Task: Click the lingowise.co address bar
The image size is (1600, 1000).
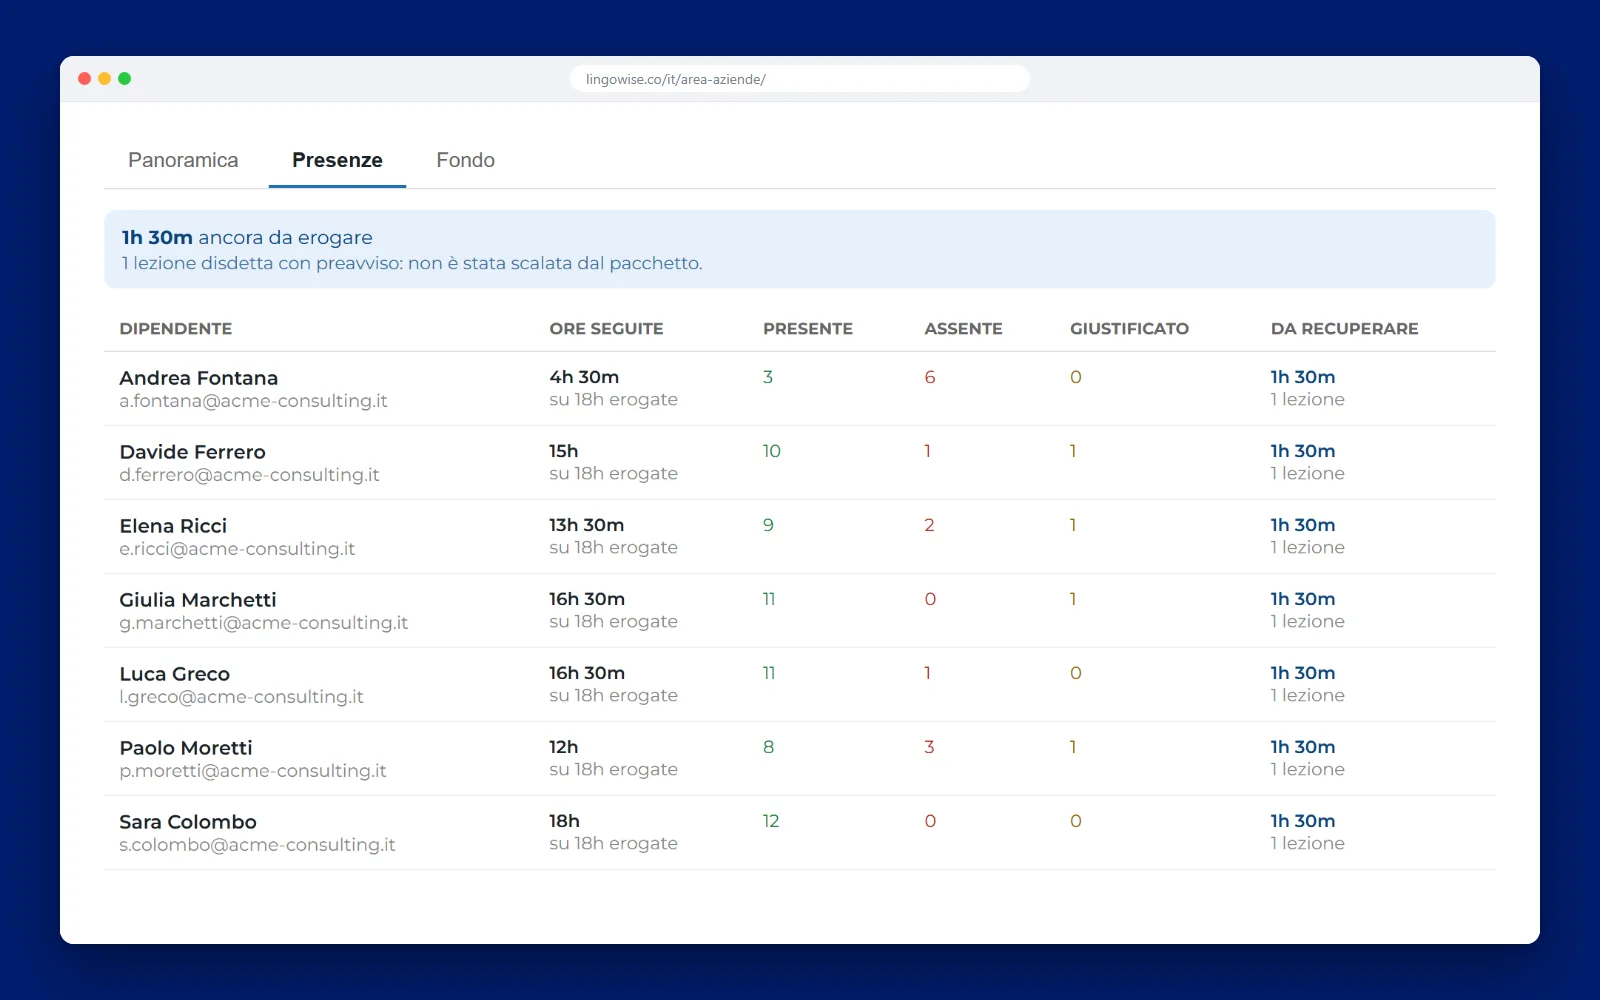Action: point(800,79)
